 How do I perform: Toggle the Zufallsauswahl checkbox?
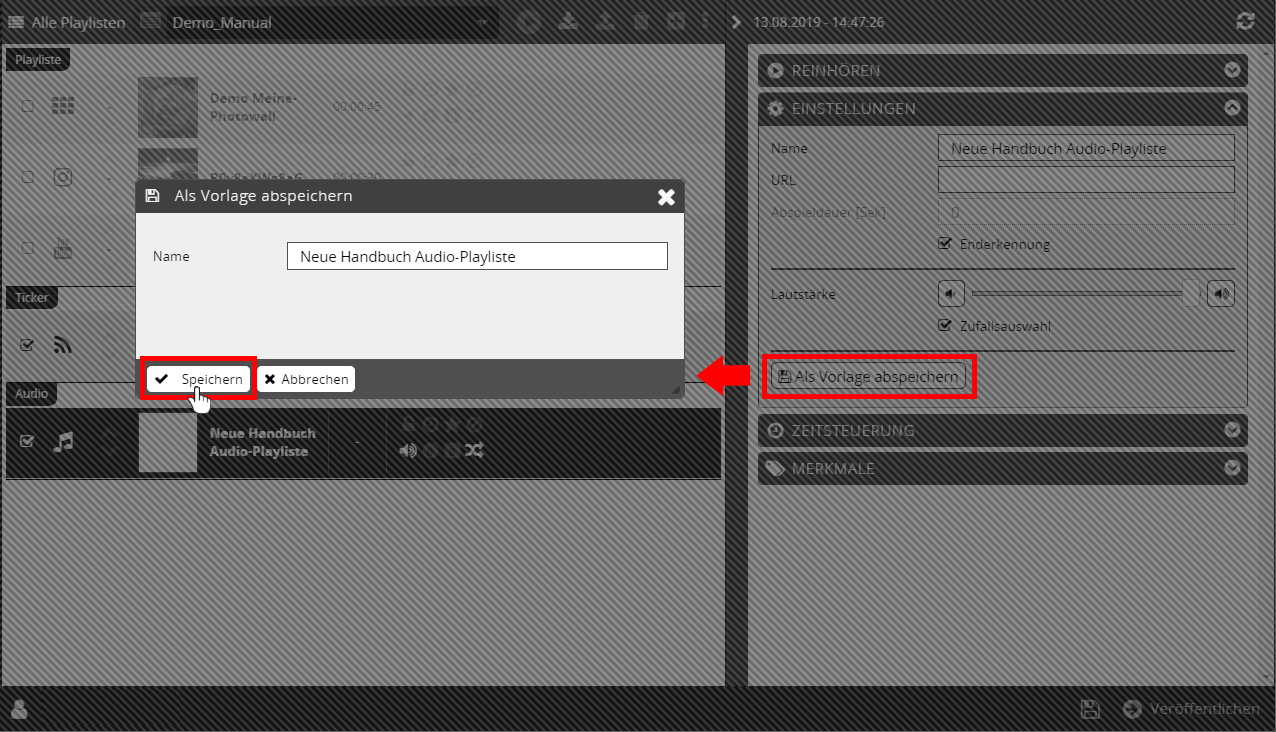click(x=945, y=326)
